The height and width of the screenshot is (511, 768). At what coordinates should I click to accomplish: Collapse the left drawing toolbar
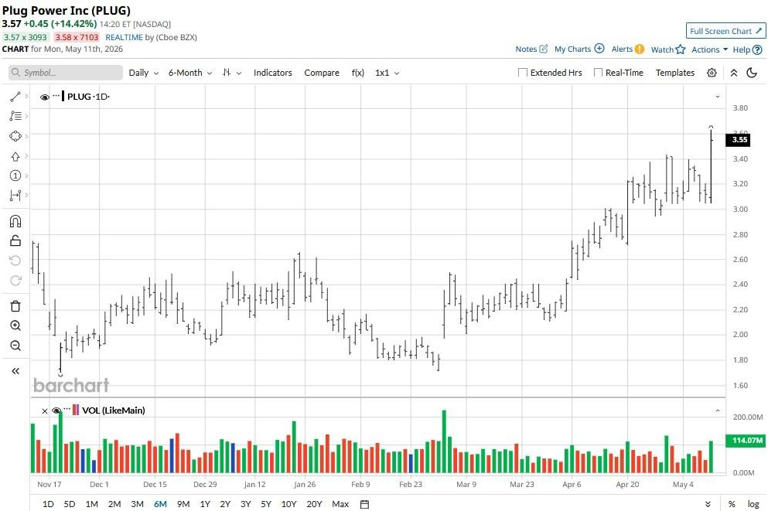tap(15, 371)
